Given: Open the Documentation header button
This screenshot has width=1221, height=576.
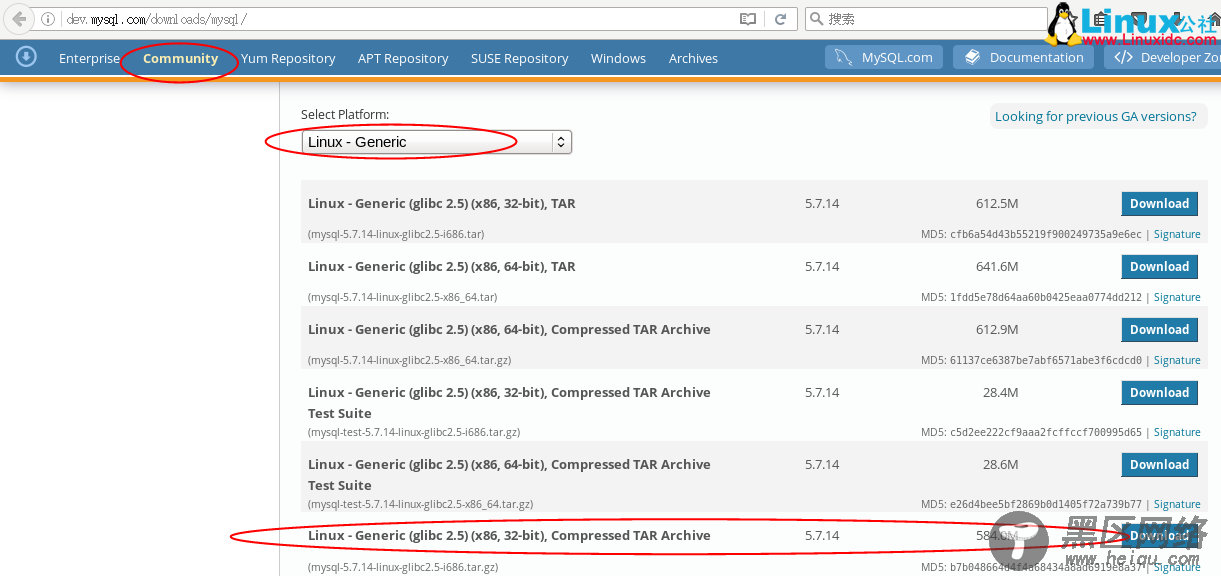Looking at the screenshot, I should [x=1024, y=57].
